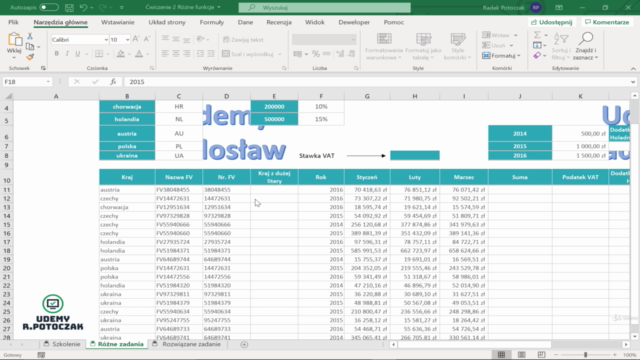The height and width of the screenshot is (360, 640).
Task: Click the Select All corner triangle
Action: coord(8,96)
